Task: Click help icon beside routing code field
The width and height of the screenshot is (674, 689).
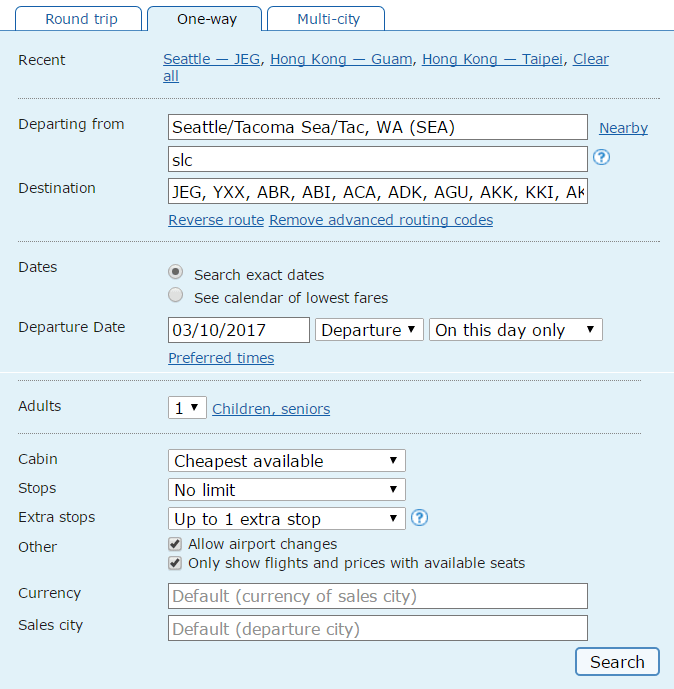Action: (602, 158)
